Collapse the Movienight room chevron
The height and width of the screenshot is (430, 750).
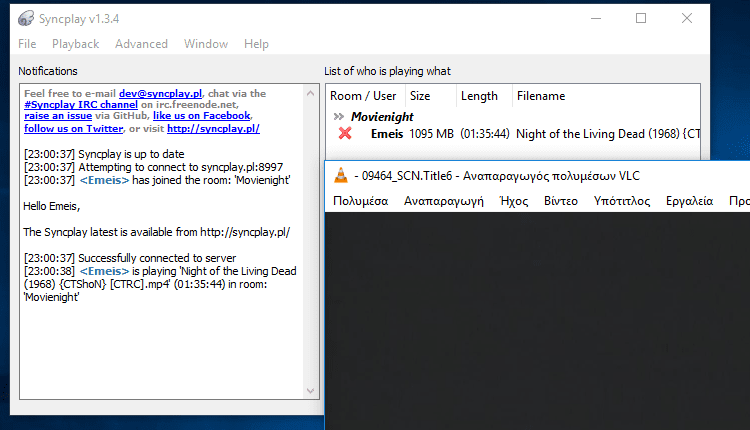tap(339, 116)
